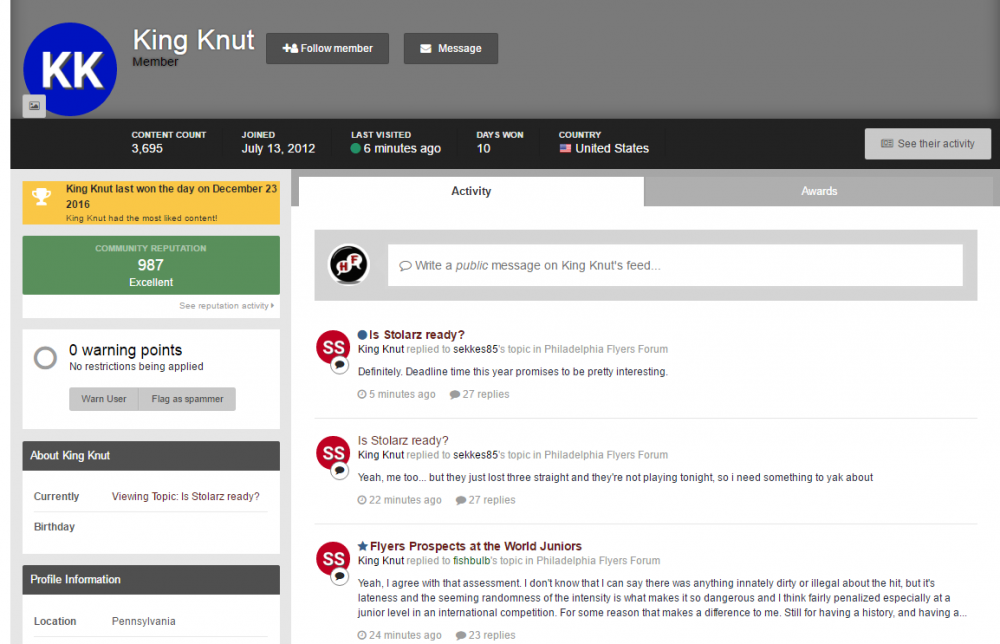Click the yellow trophy icon
This screenshot has width=1000, height=644.
41,196
